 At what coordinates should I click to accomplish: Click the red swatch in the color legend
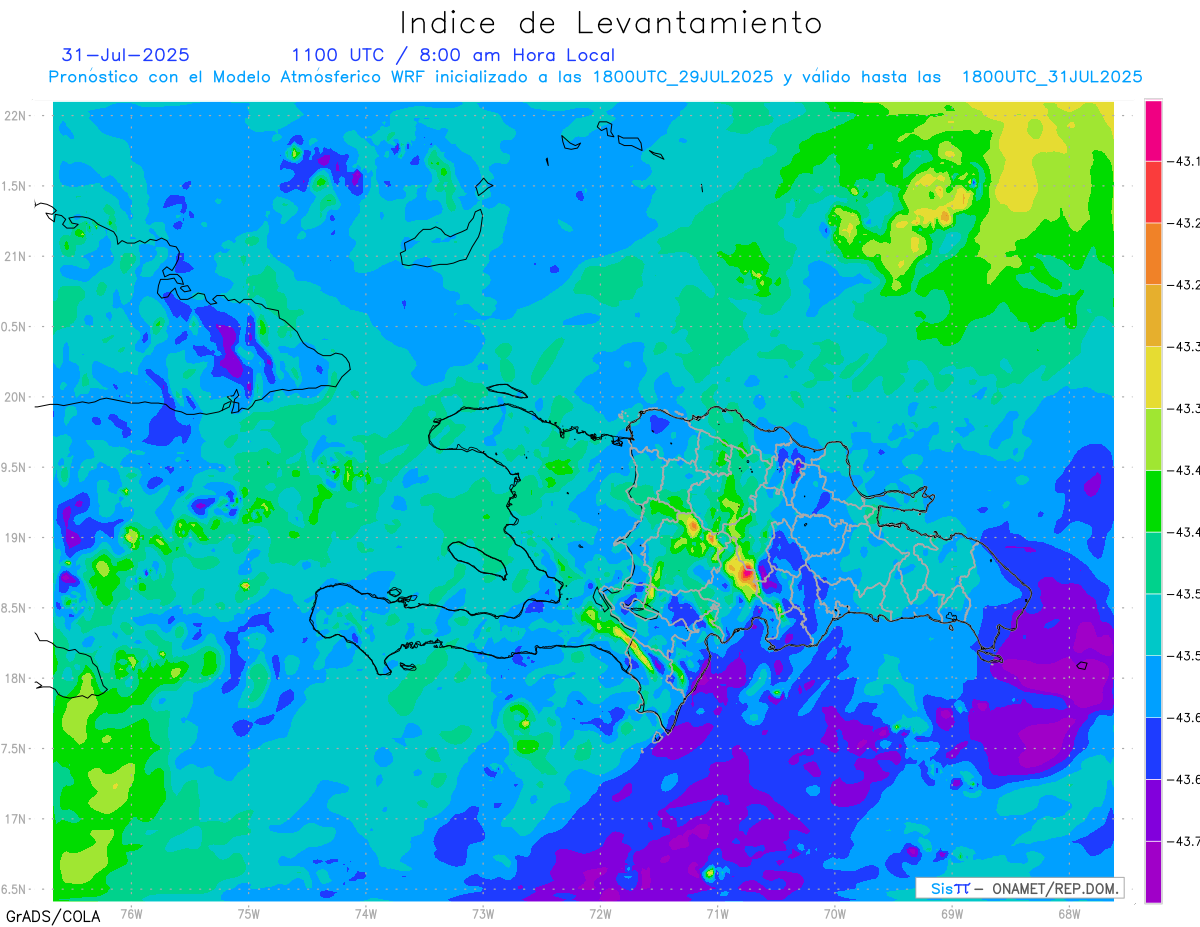point(1153,192)
